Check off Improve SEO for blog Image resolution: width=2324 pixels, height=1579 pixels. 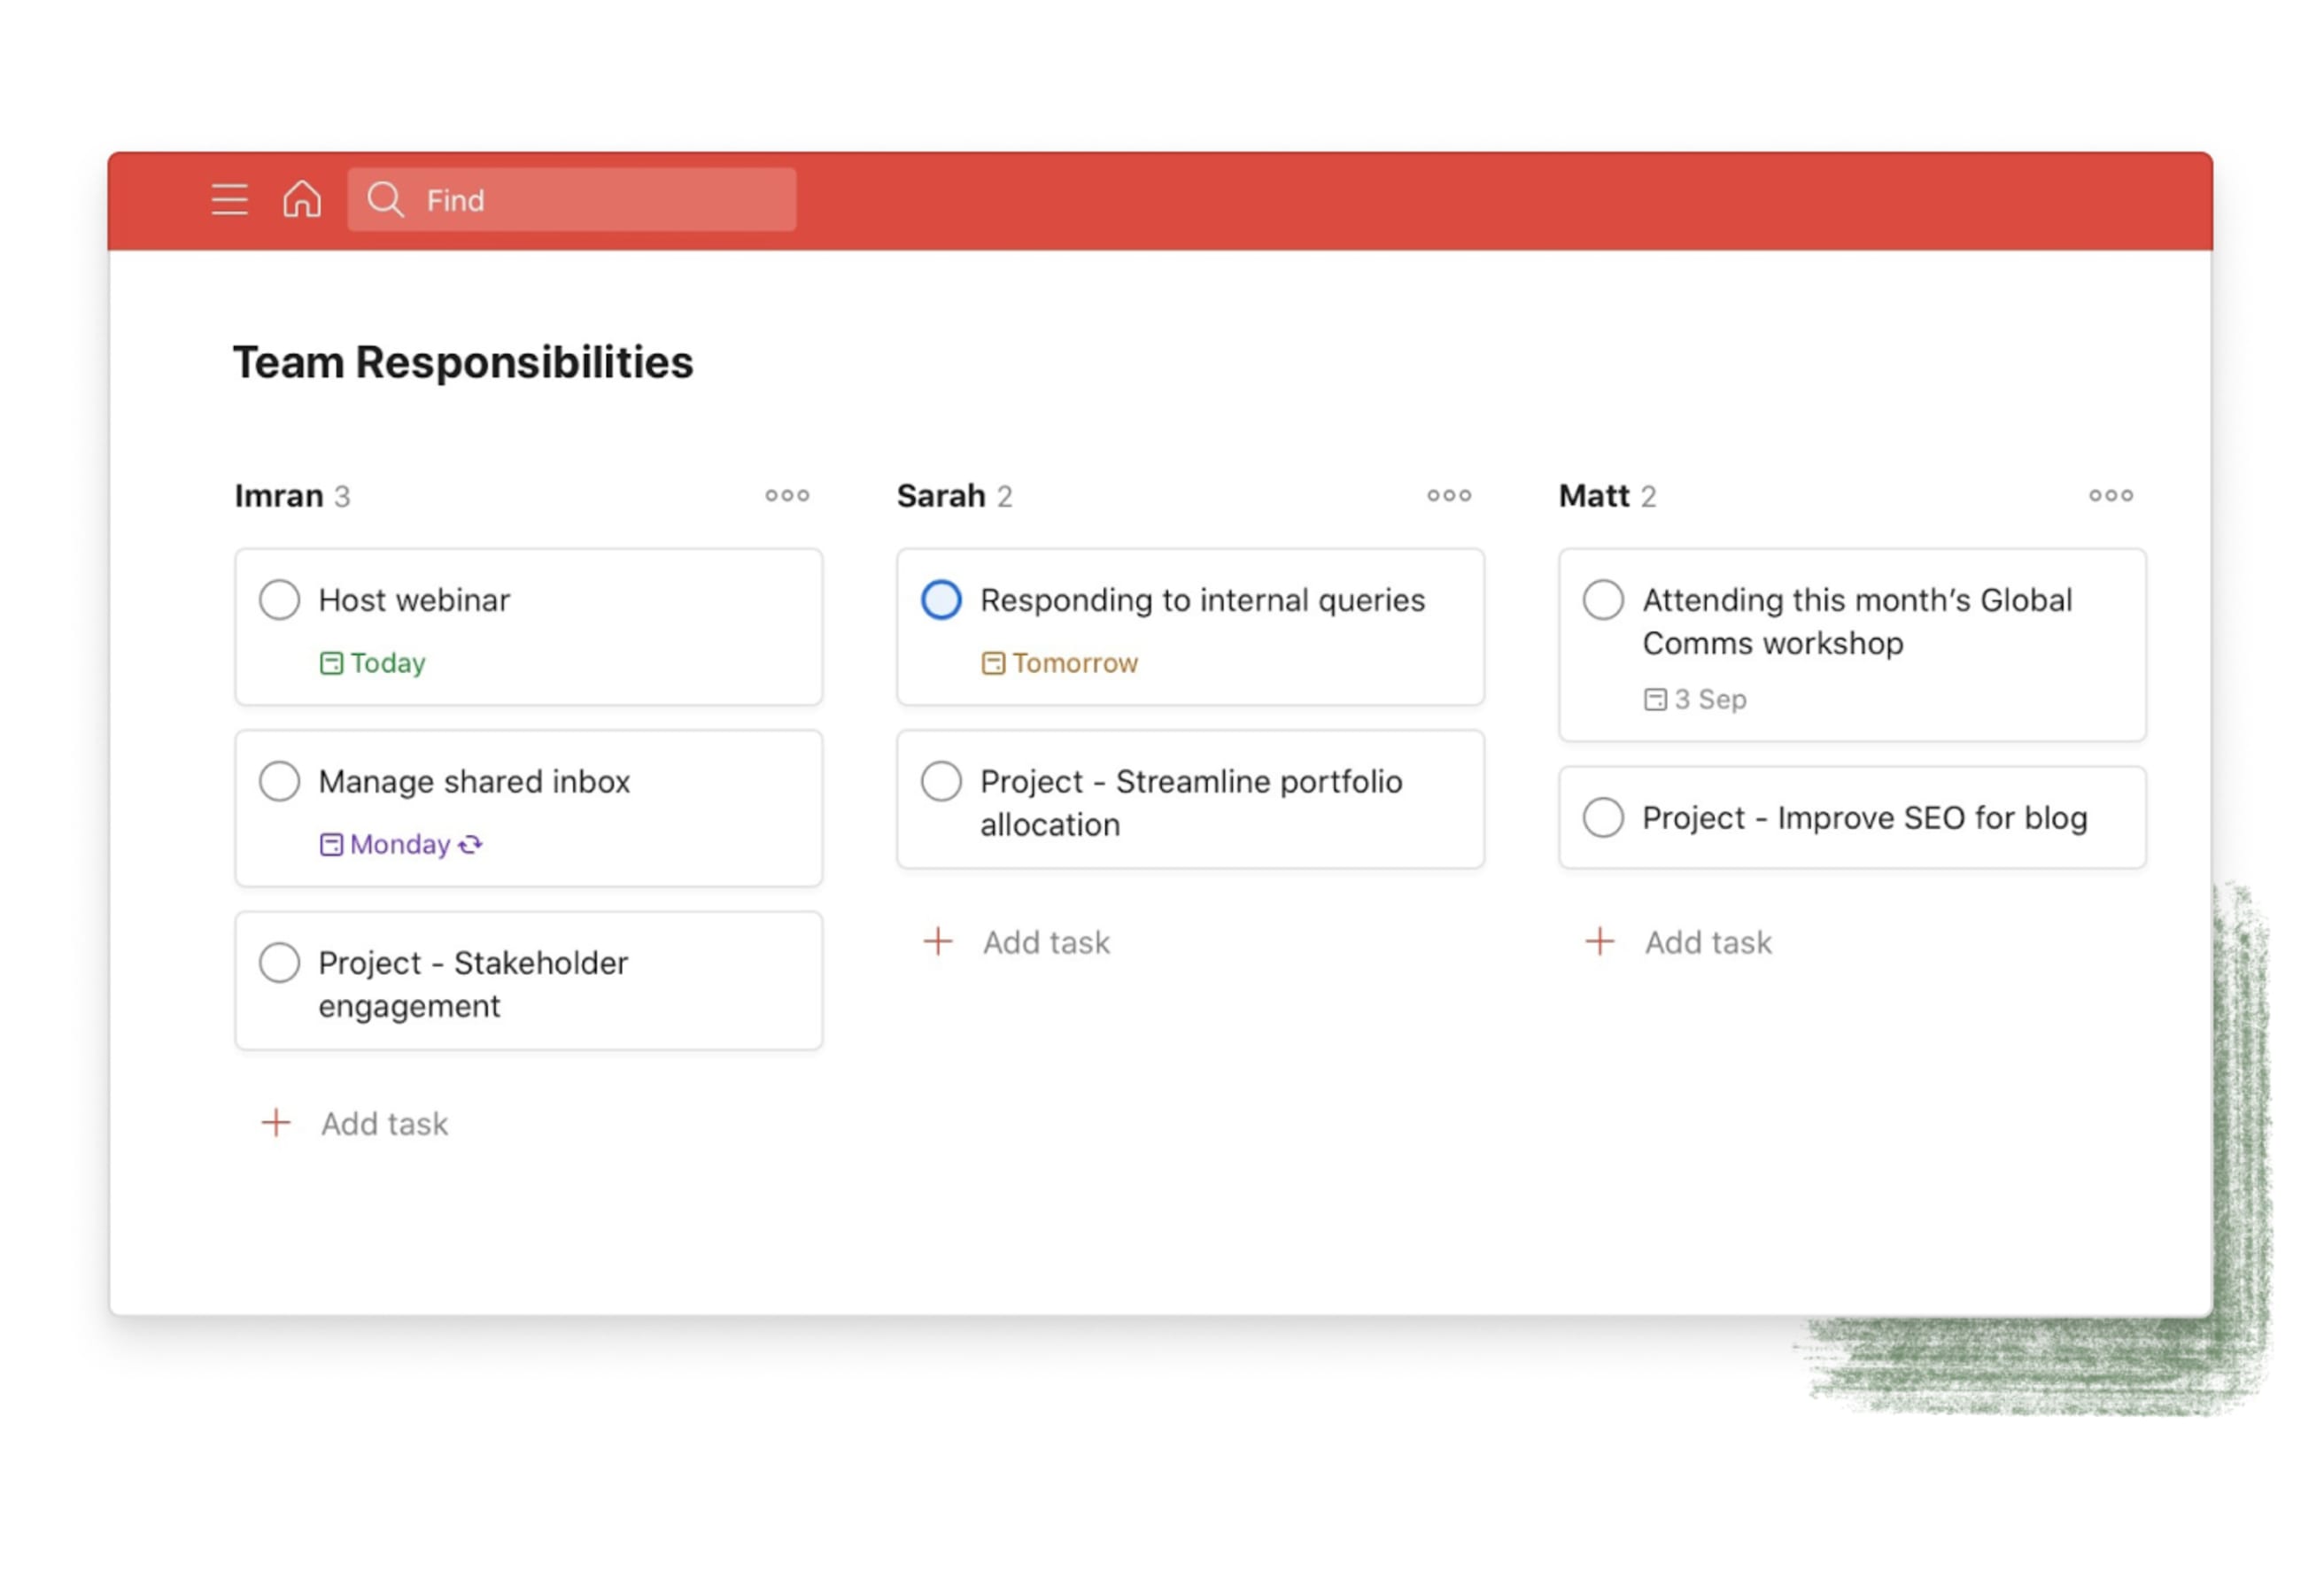coord(1603,818)
